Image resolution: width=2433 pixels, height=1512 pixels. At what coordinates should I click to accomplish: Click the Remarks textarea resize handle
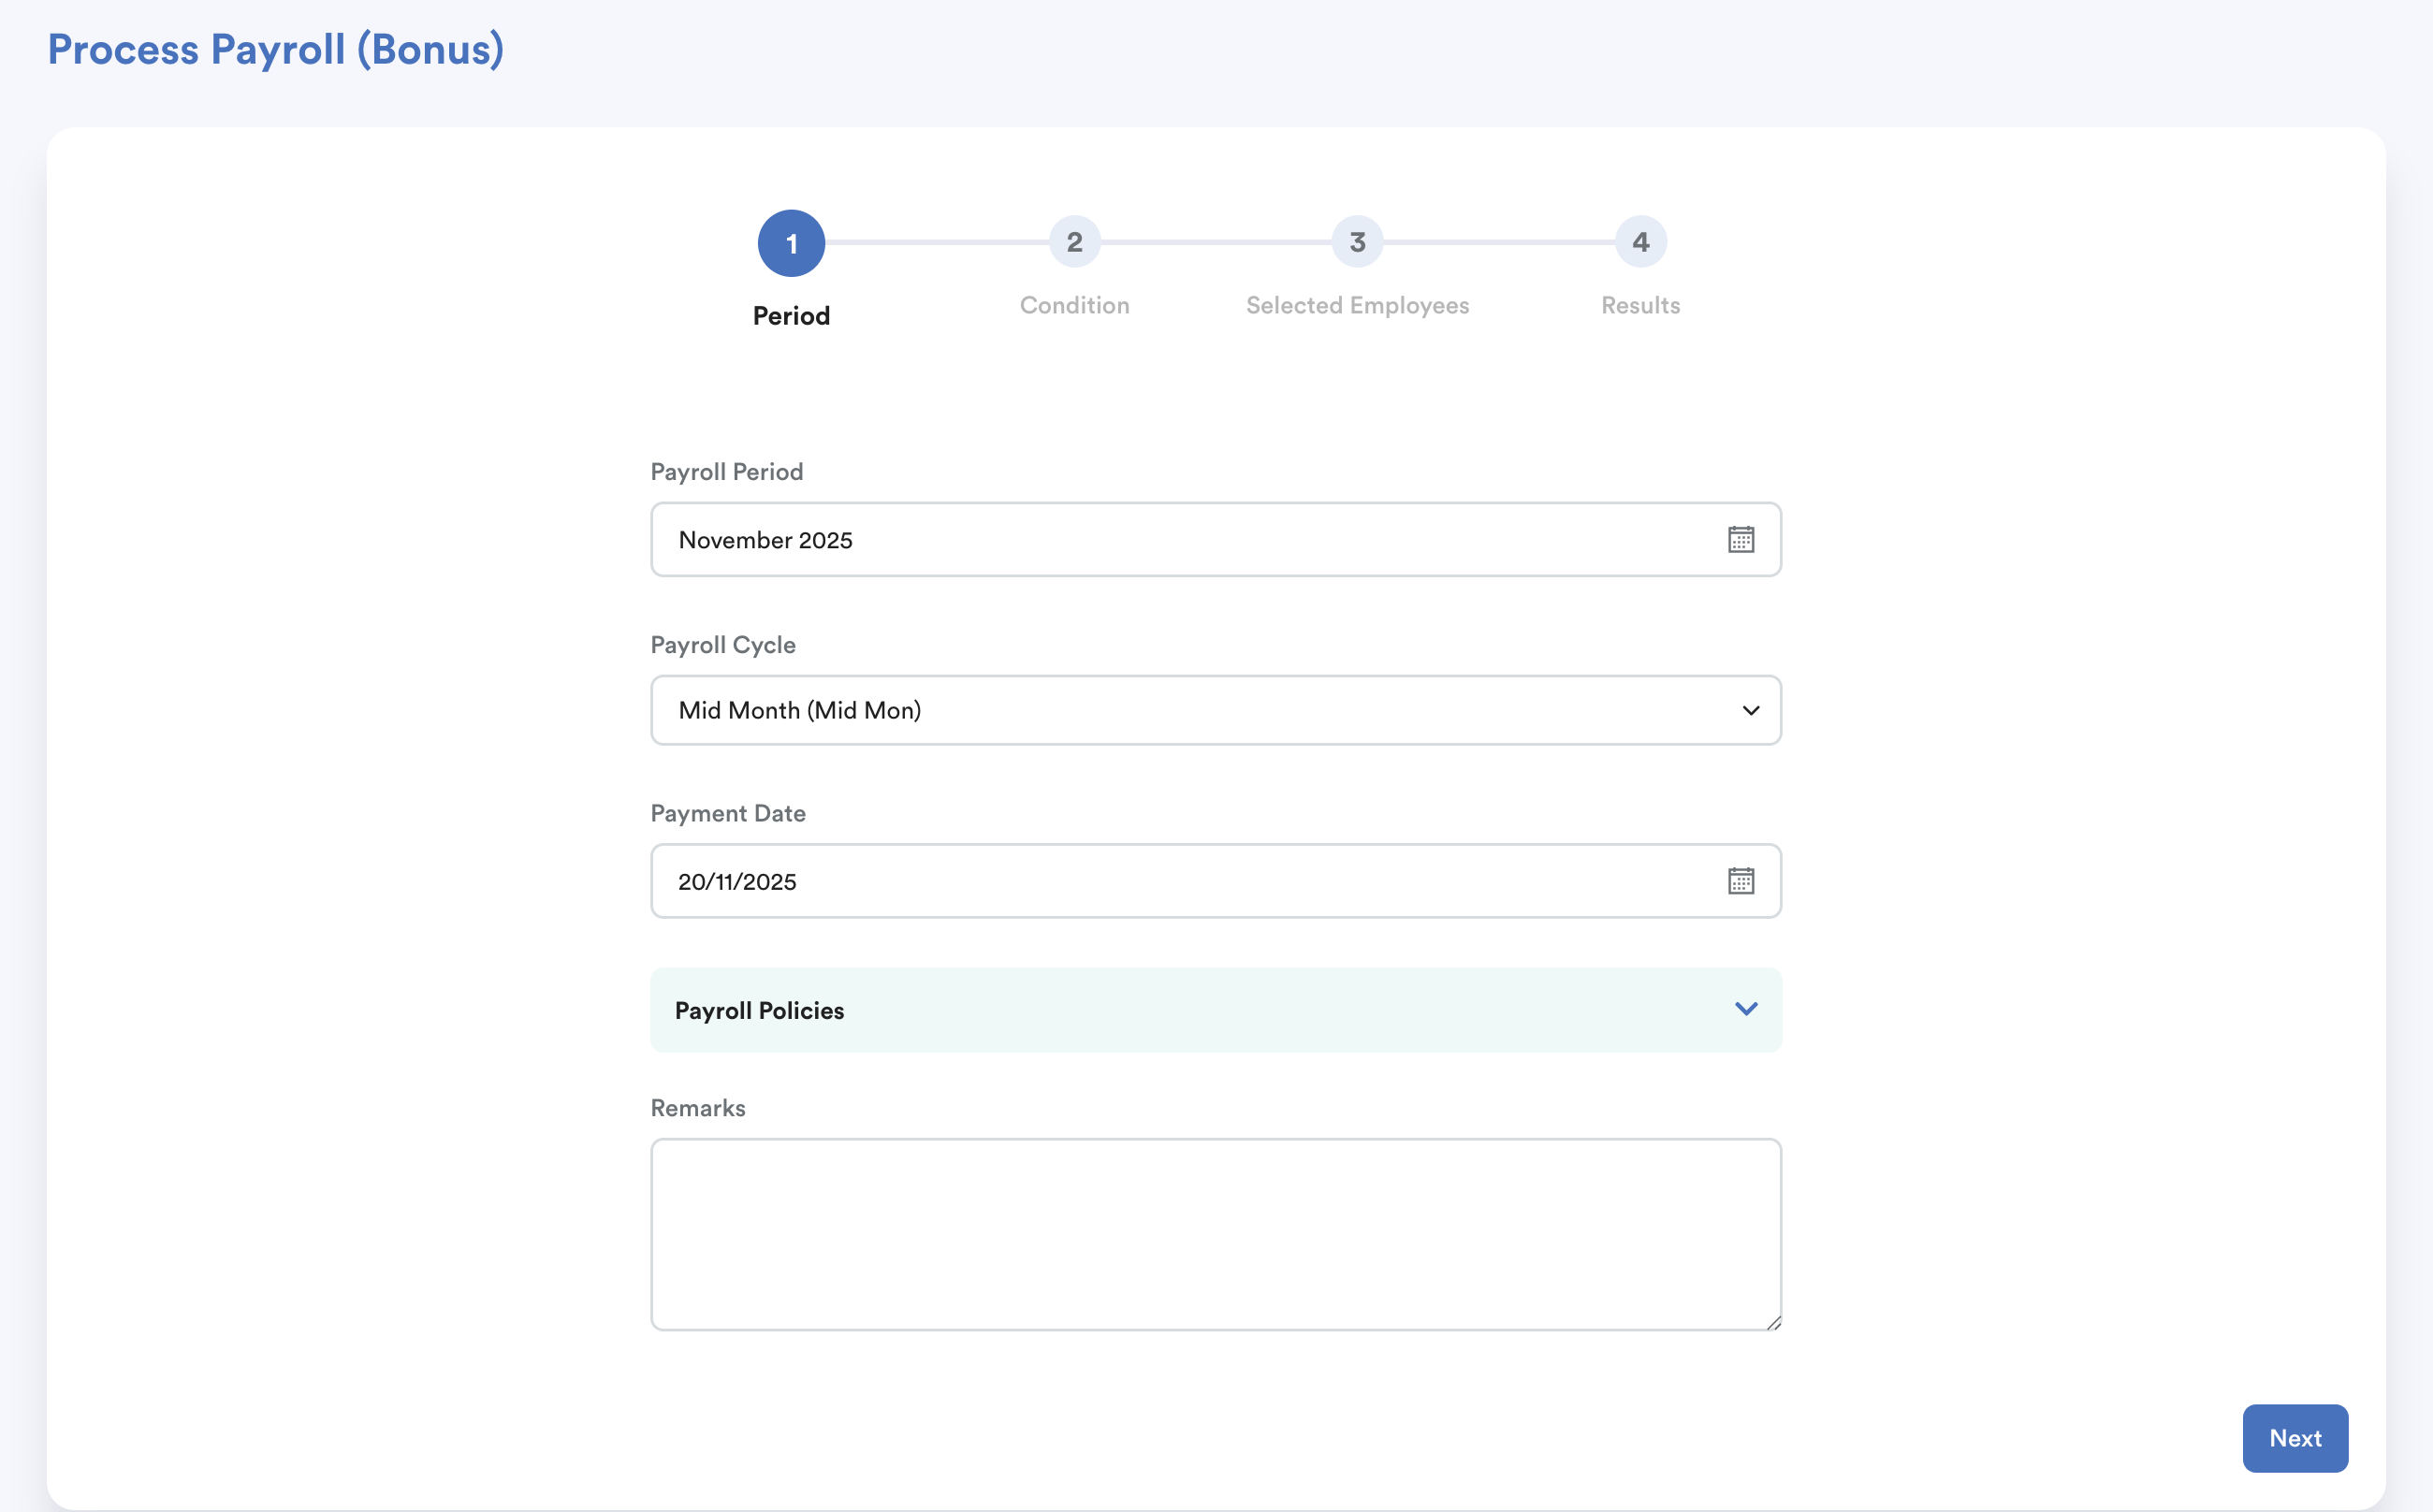tap(1773, 1322)
